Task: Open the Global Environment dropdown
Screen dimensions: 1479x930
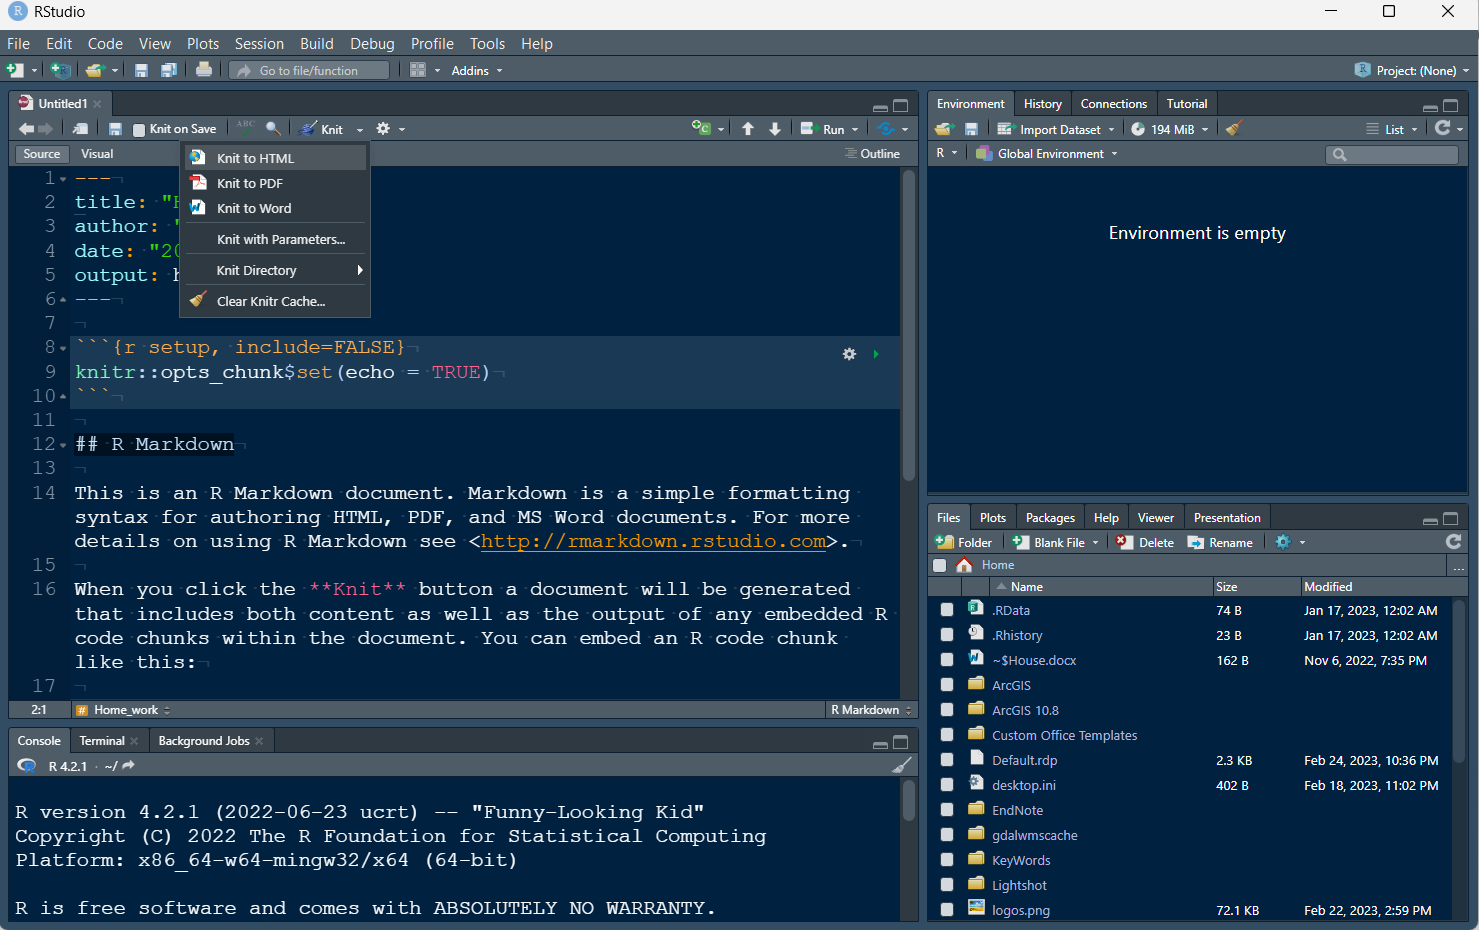Action: point(1046,153)
